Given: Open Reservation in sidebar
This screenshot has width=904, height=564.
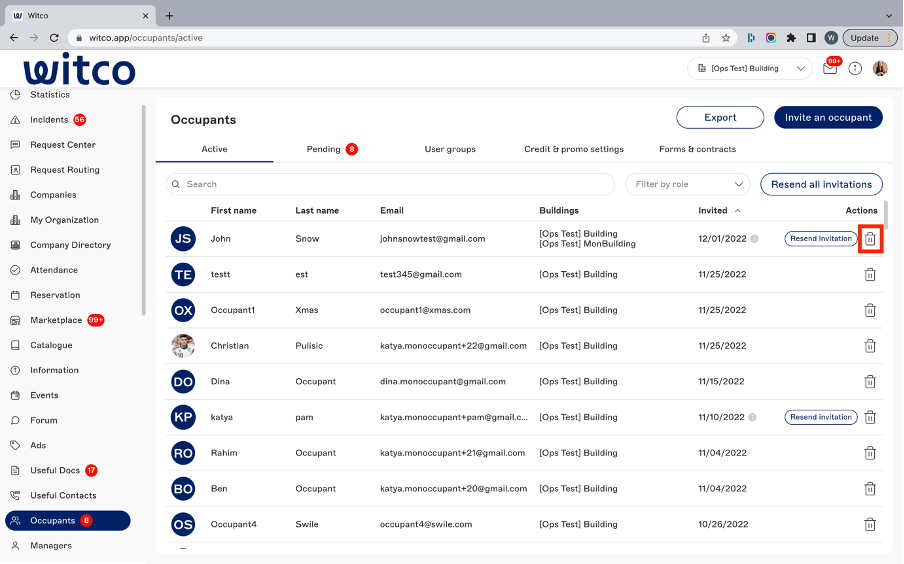Looking at the screenshot, I should click(55, 295).
